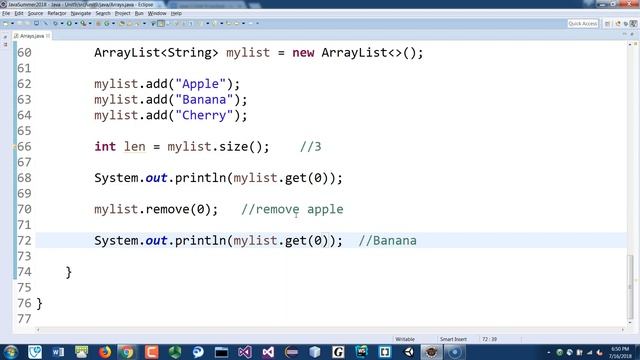Click the Open Type toolbar icon
Viewport: 640px width, 360px height.
coord(122,24)
